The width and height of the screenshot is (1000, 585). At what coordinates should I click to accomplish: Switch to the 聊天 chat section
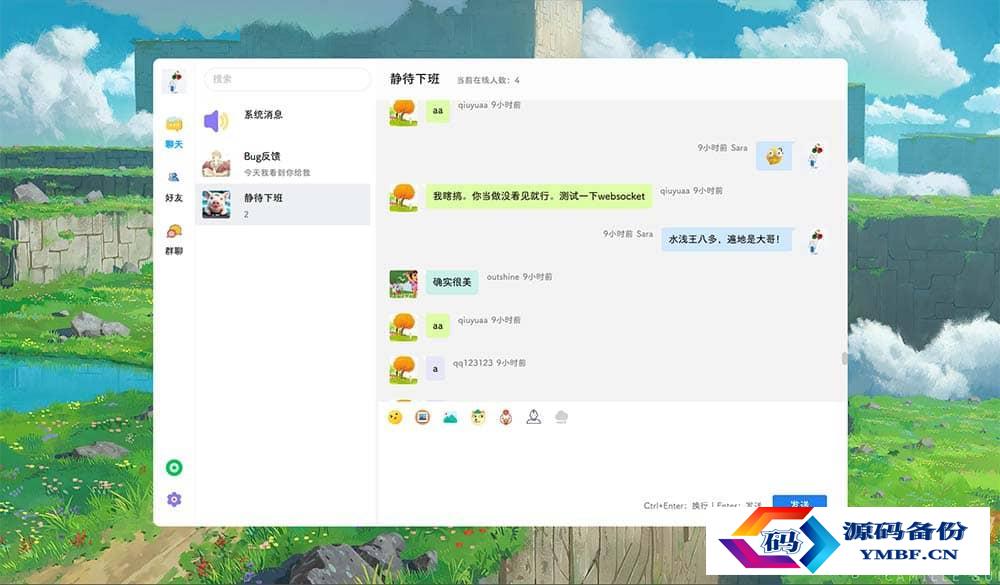[174, 133]
